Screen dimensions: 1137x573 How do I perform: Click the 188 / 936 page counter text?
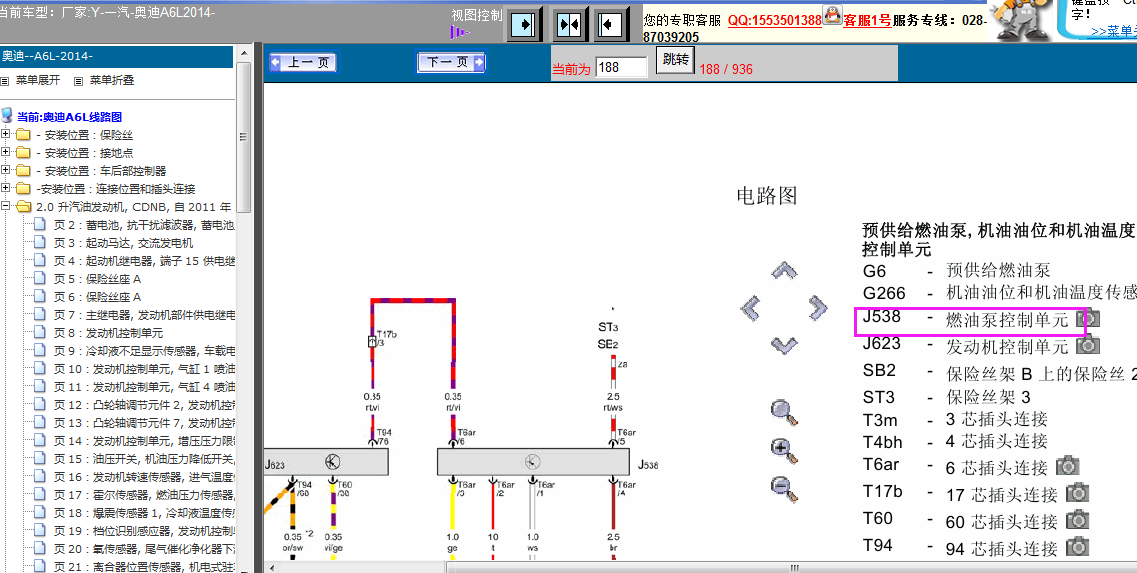click(x=726, y=70)
